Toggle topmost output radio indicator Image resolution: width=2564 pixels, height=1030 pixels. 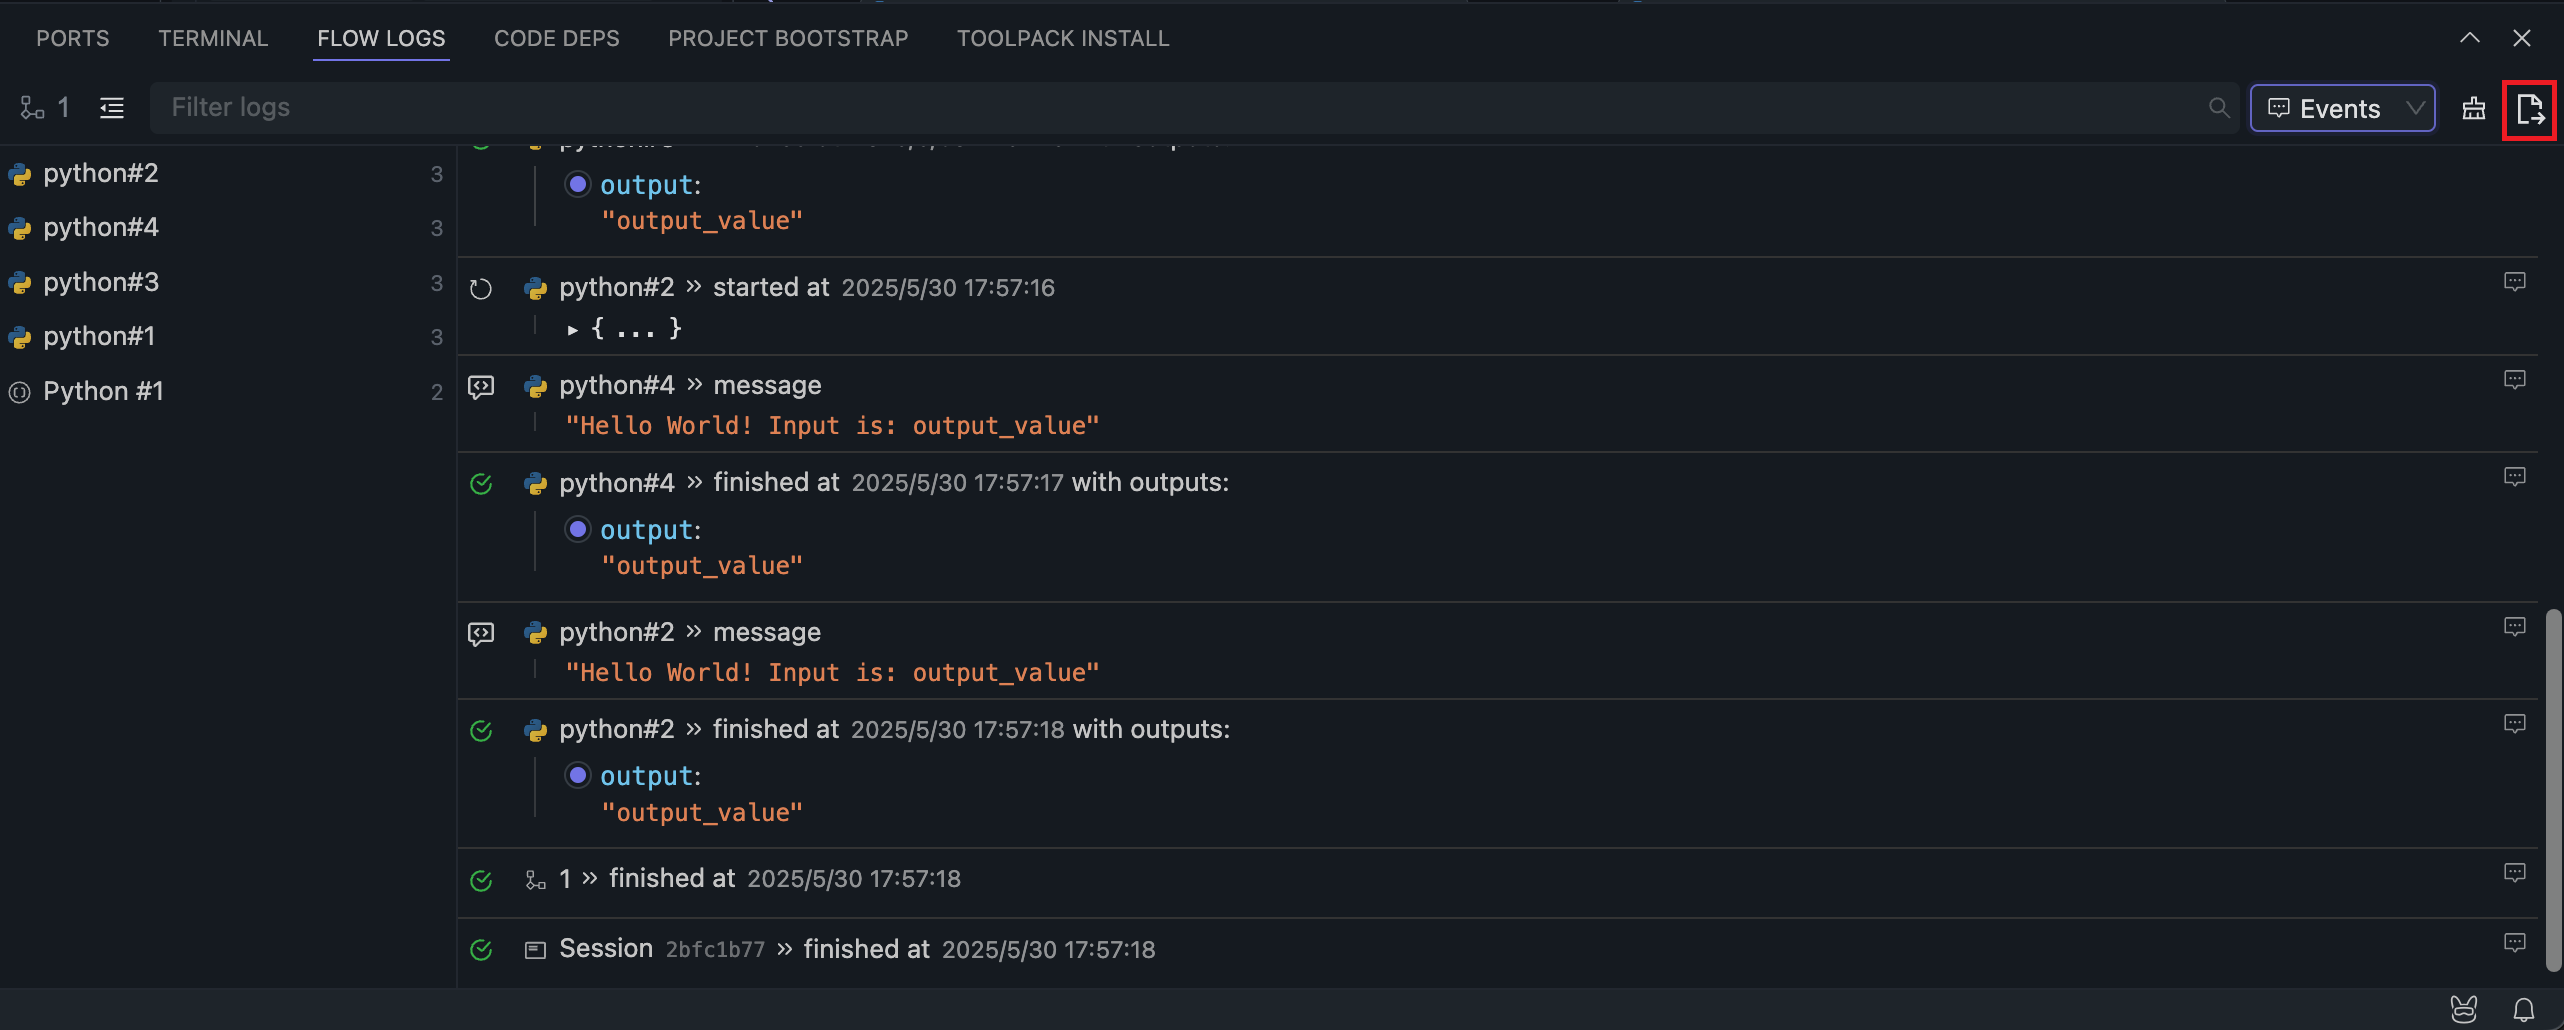click(578, 184)
